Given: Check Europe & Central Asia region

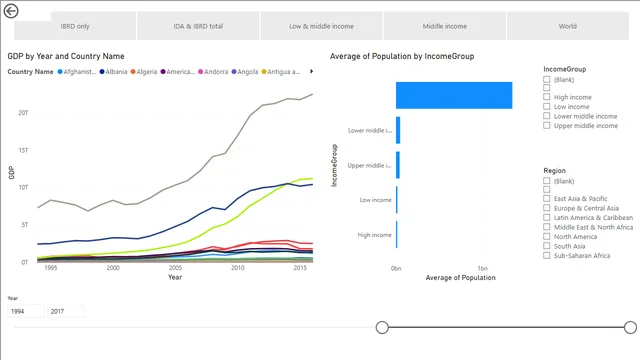Looking at the screenshot, I should [x=547, y=208].
